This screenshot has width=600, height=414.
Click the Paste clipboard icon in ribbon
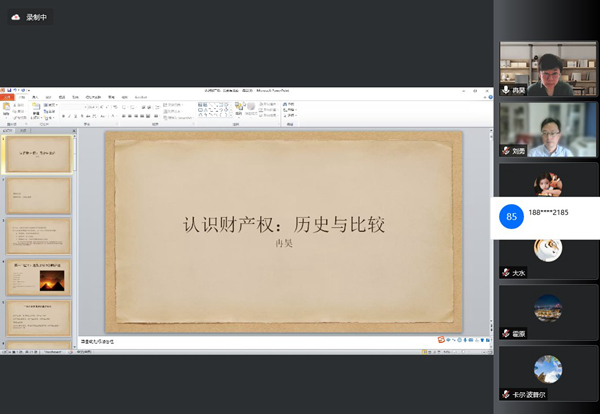(x=6, y=107)
